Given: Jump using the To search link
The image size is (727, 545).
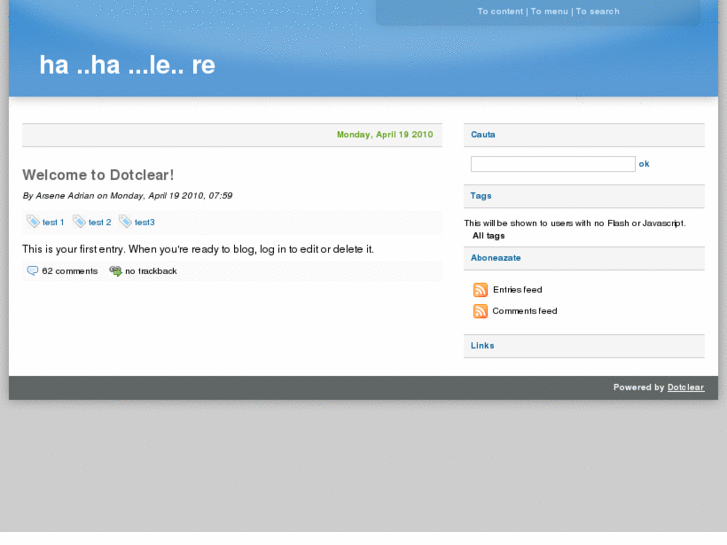Looking at the screenshot, I should (598, 11).
